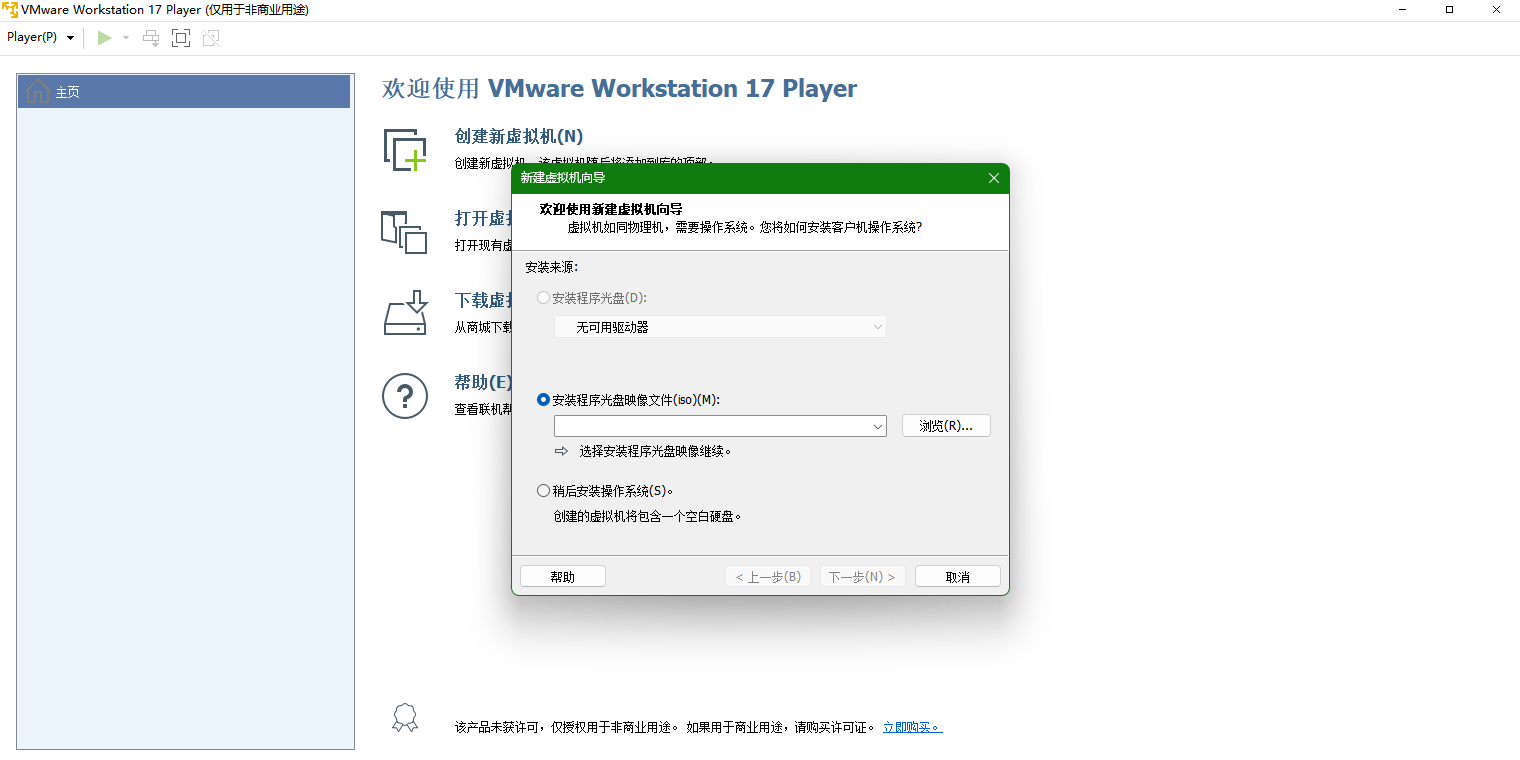Enter full screen mode from the toolbar
Viewport: 1520px width, 760px height.
tap(181, 38)
